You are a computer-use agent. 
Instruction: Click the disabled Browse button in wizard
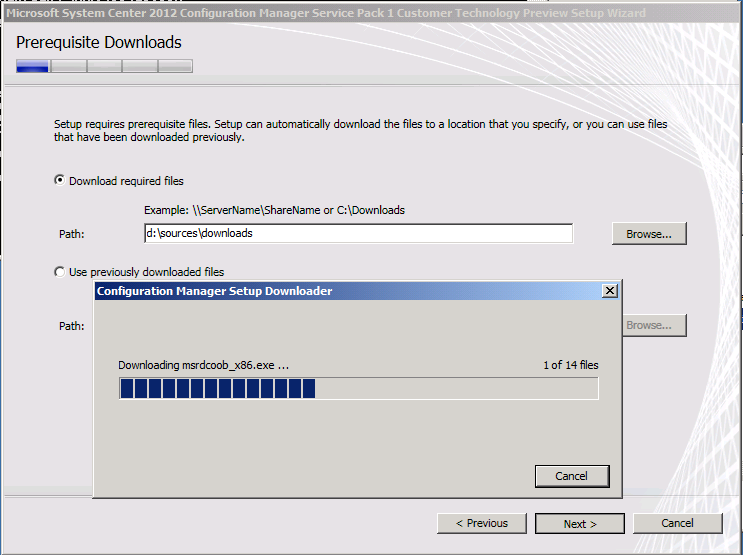654,325
